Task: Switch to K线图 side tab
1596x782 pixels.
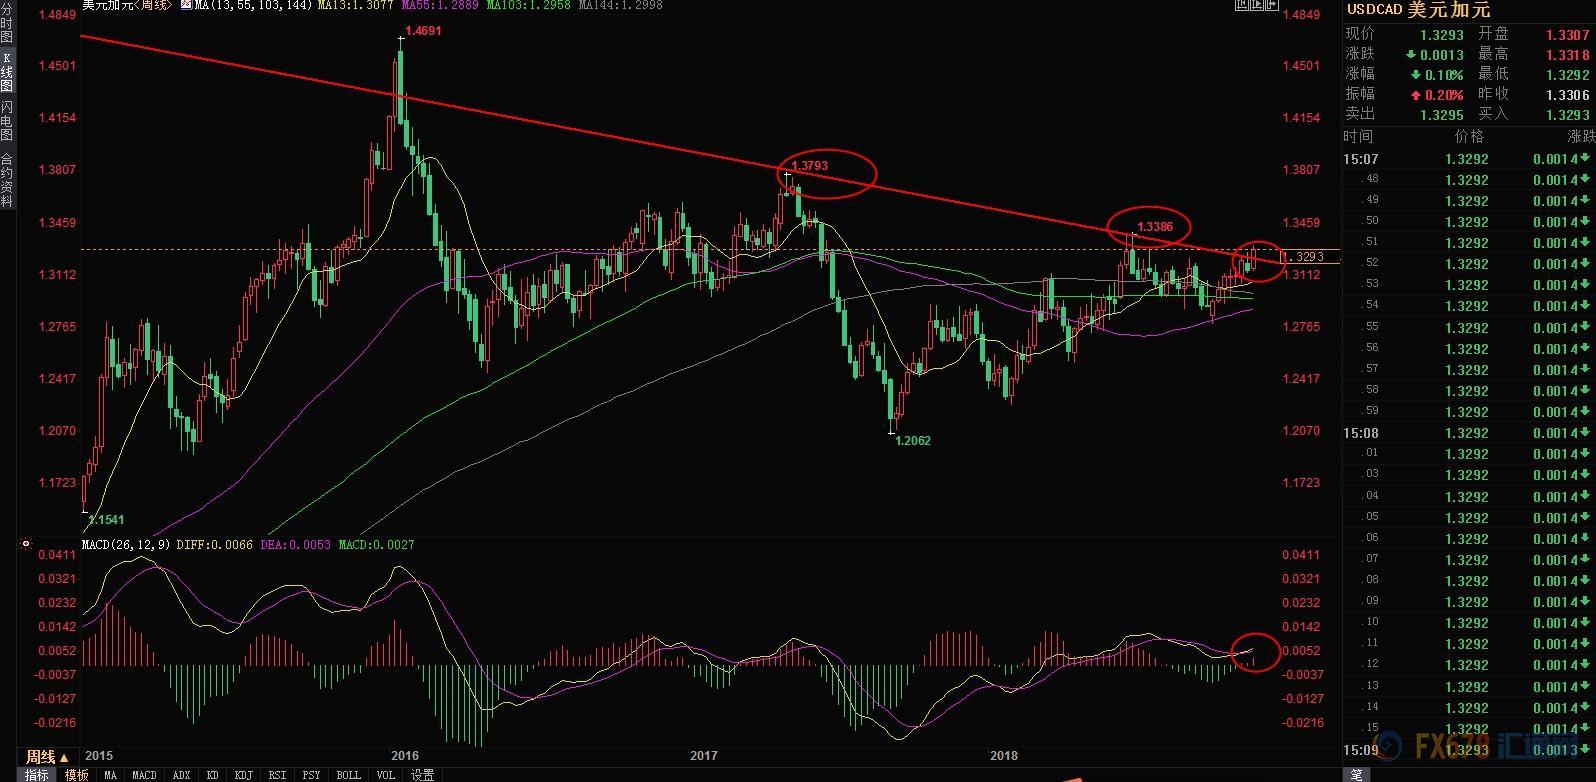Action: point(7,72)
